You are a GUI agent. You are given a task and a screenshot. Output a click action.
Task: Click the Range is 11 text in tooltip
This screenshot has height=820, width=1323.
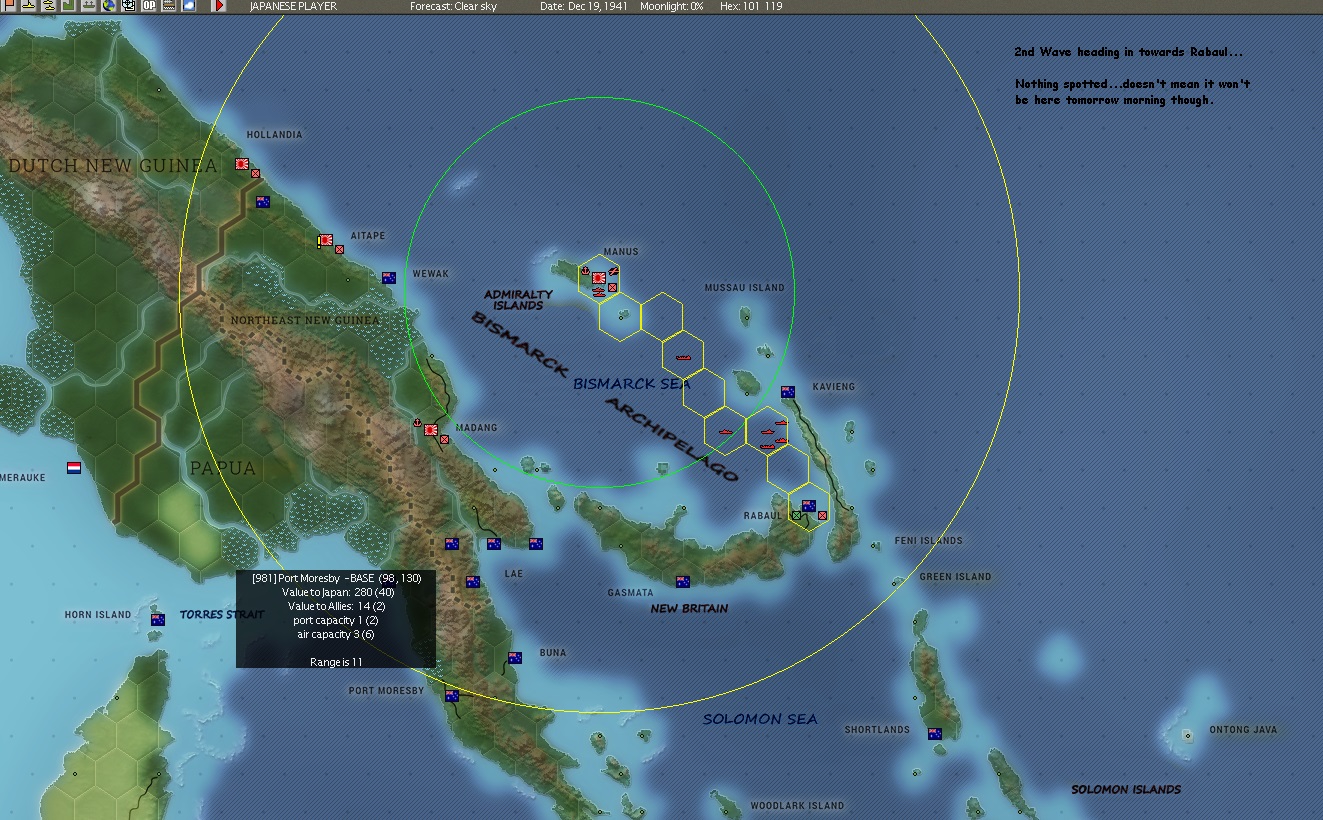pos(336,662)
